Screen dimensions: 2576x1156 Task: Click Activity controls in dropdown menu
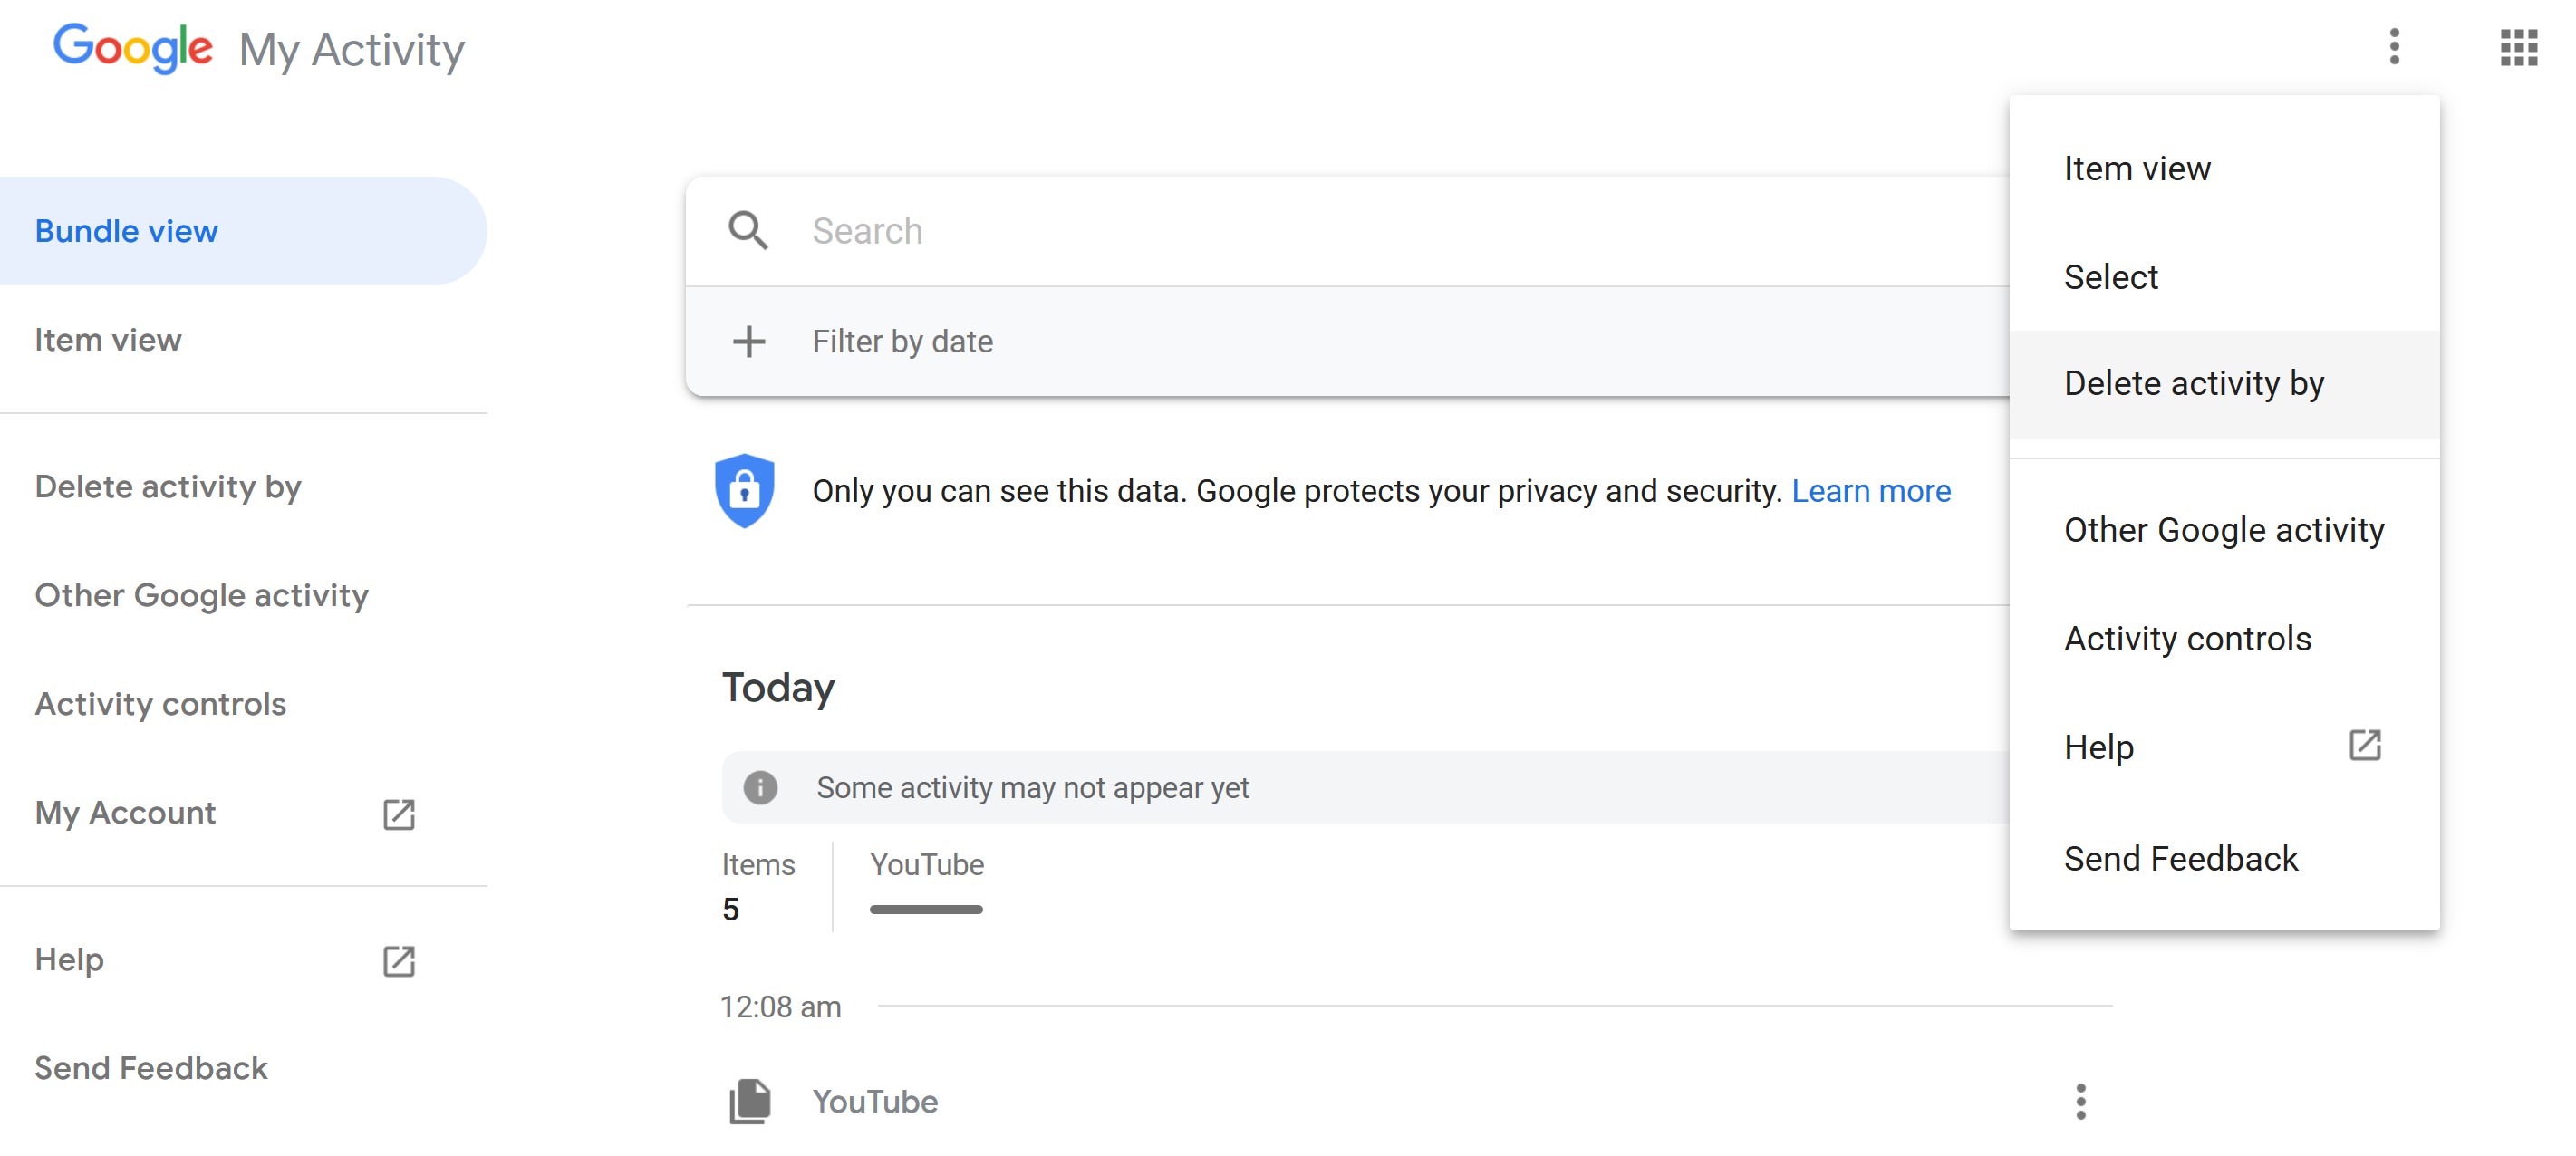click(x=2188, y=639)
